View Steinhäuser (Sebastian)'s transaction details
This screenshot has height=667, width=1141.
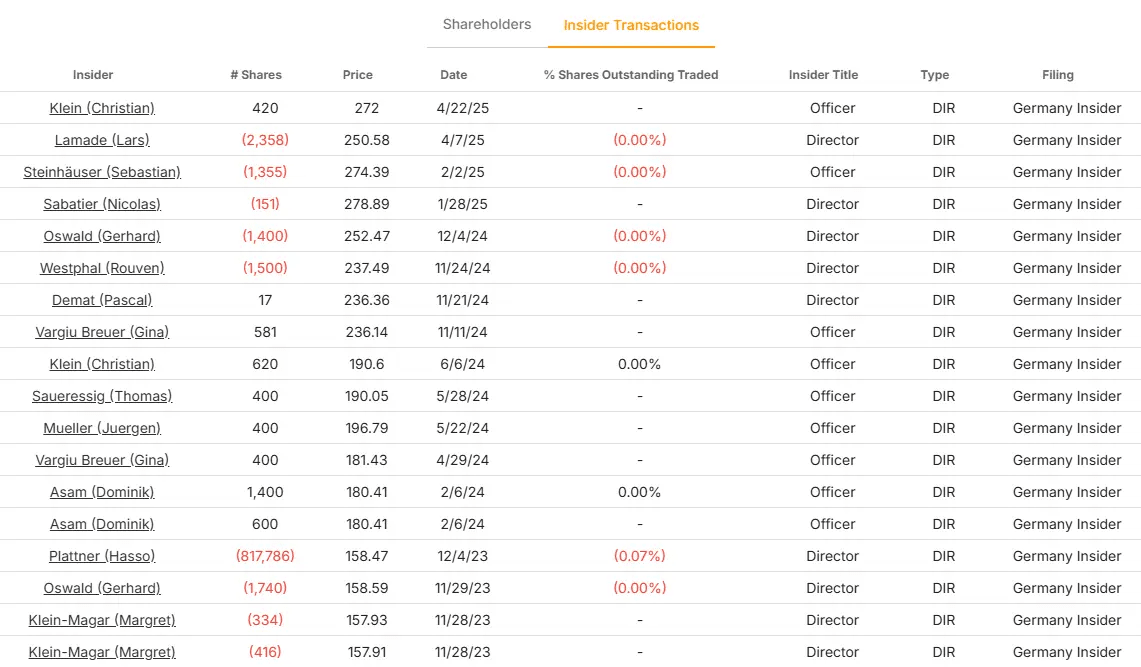pyautogui.click(x=101, y=172)
